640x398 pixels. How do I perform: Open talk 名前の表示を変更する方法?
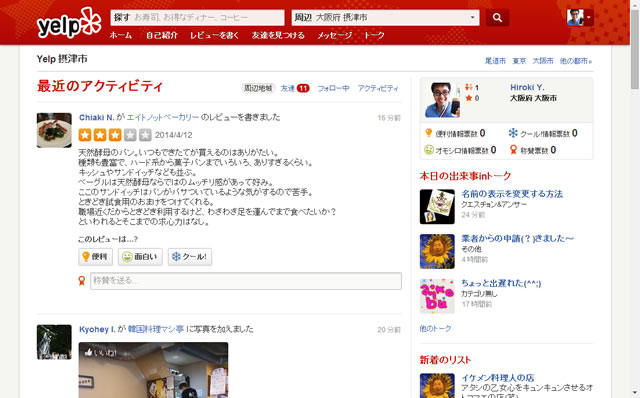tap(512, 194)
